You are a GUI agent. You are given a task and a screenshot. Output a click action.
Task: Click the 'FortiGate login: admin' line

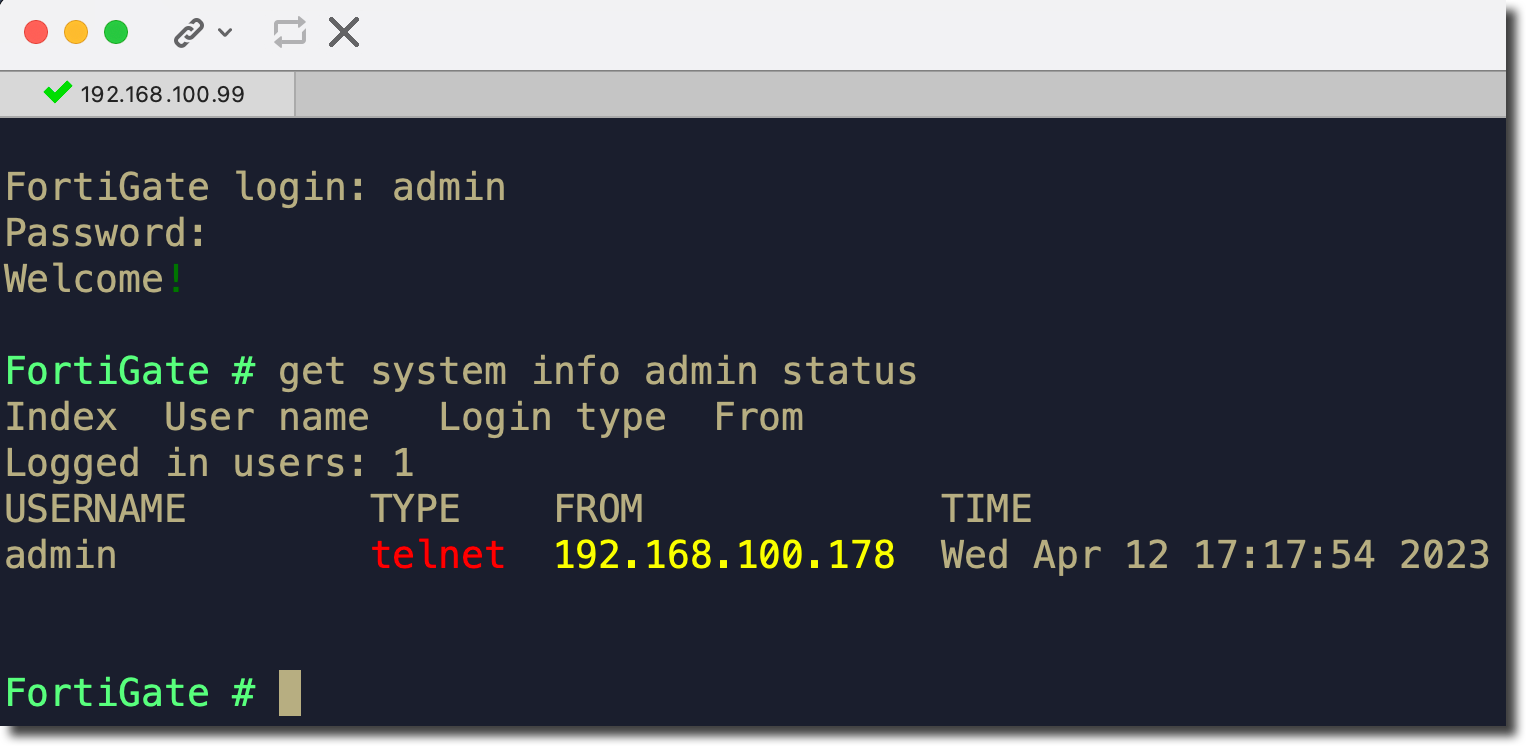coord(255,187)
